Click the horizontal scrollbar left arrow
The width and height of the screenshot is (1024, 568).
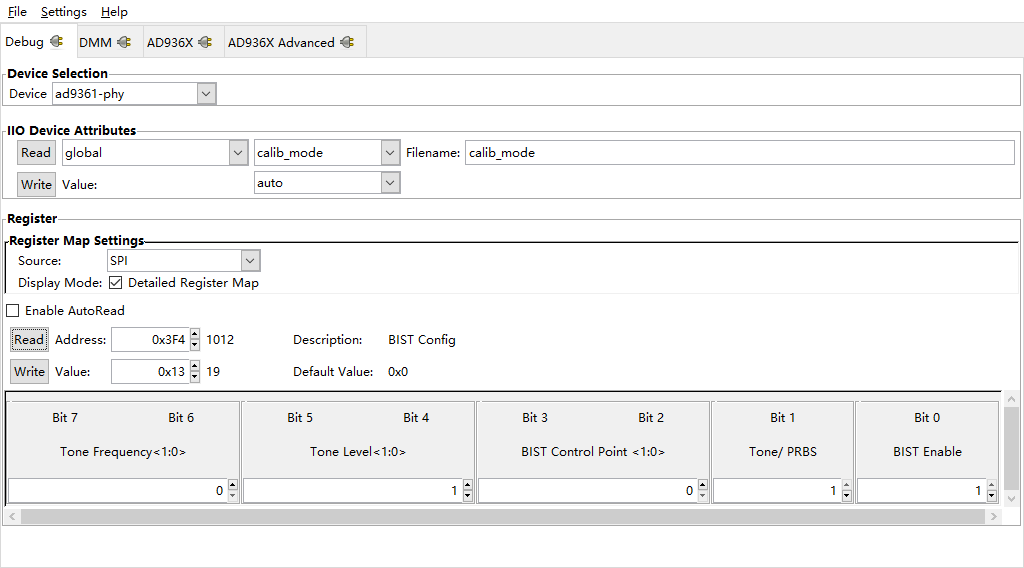12,516
